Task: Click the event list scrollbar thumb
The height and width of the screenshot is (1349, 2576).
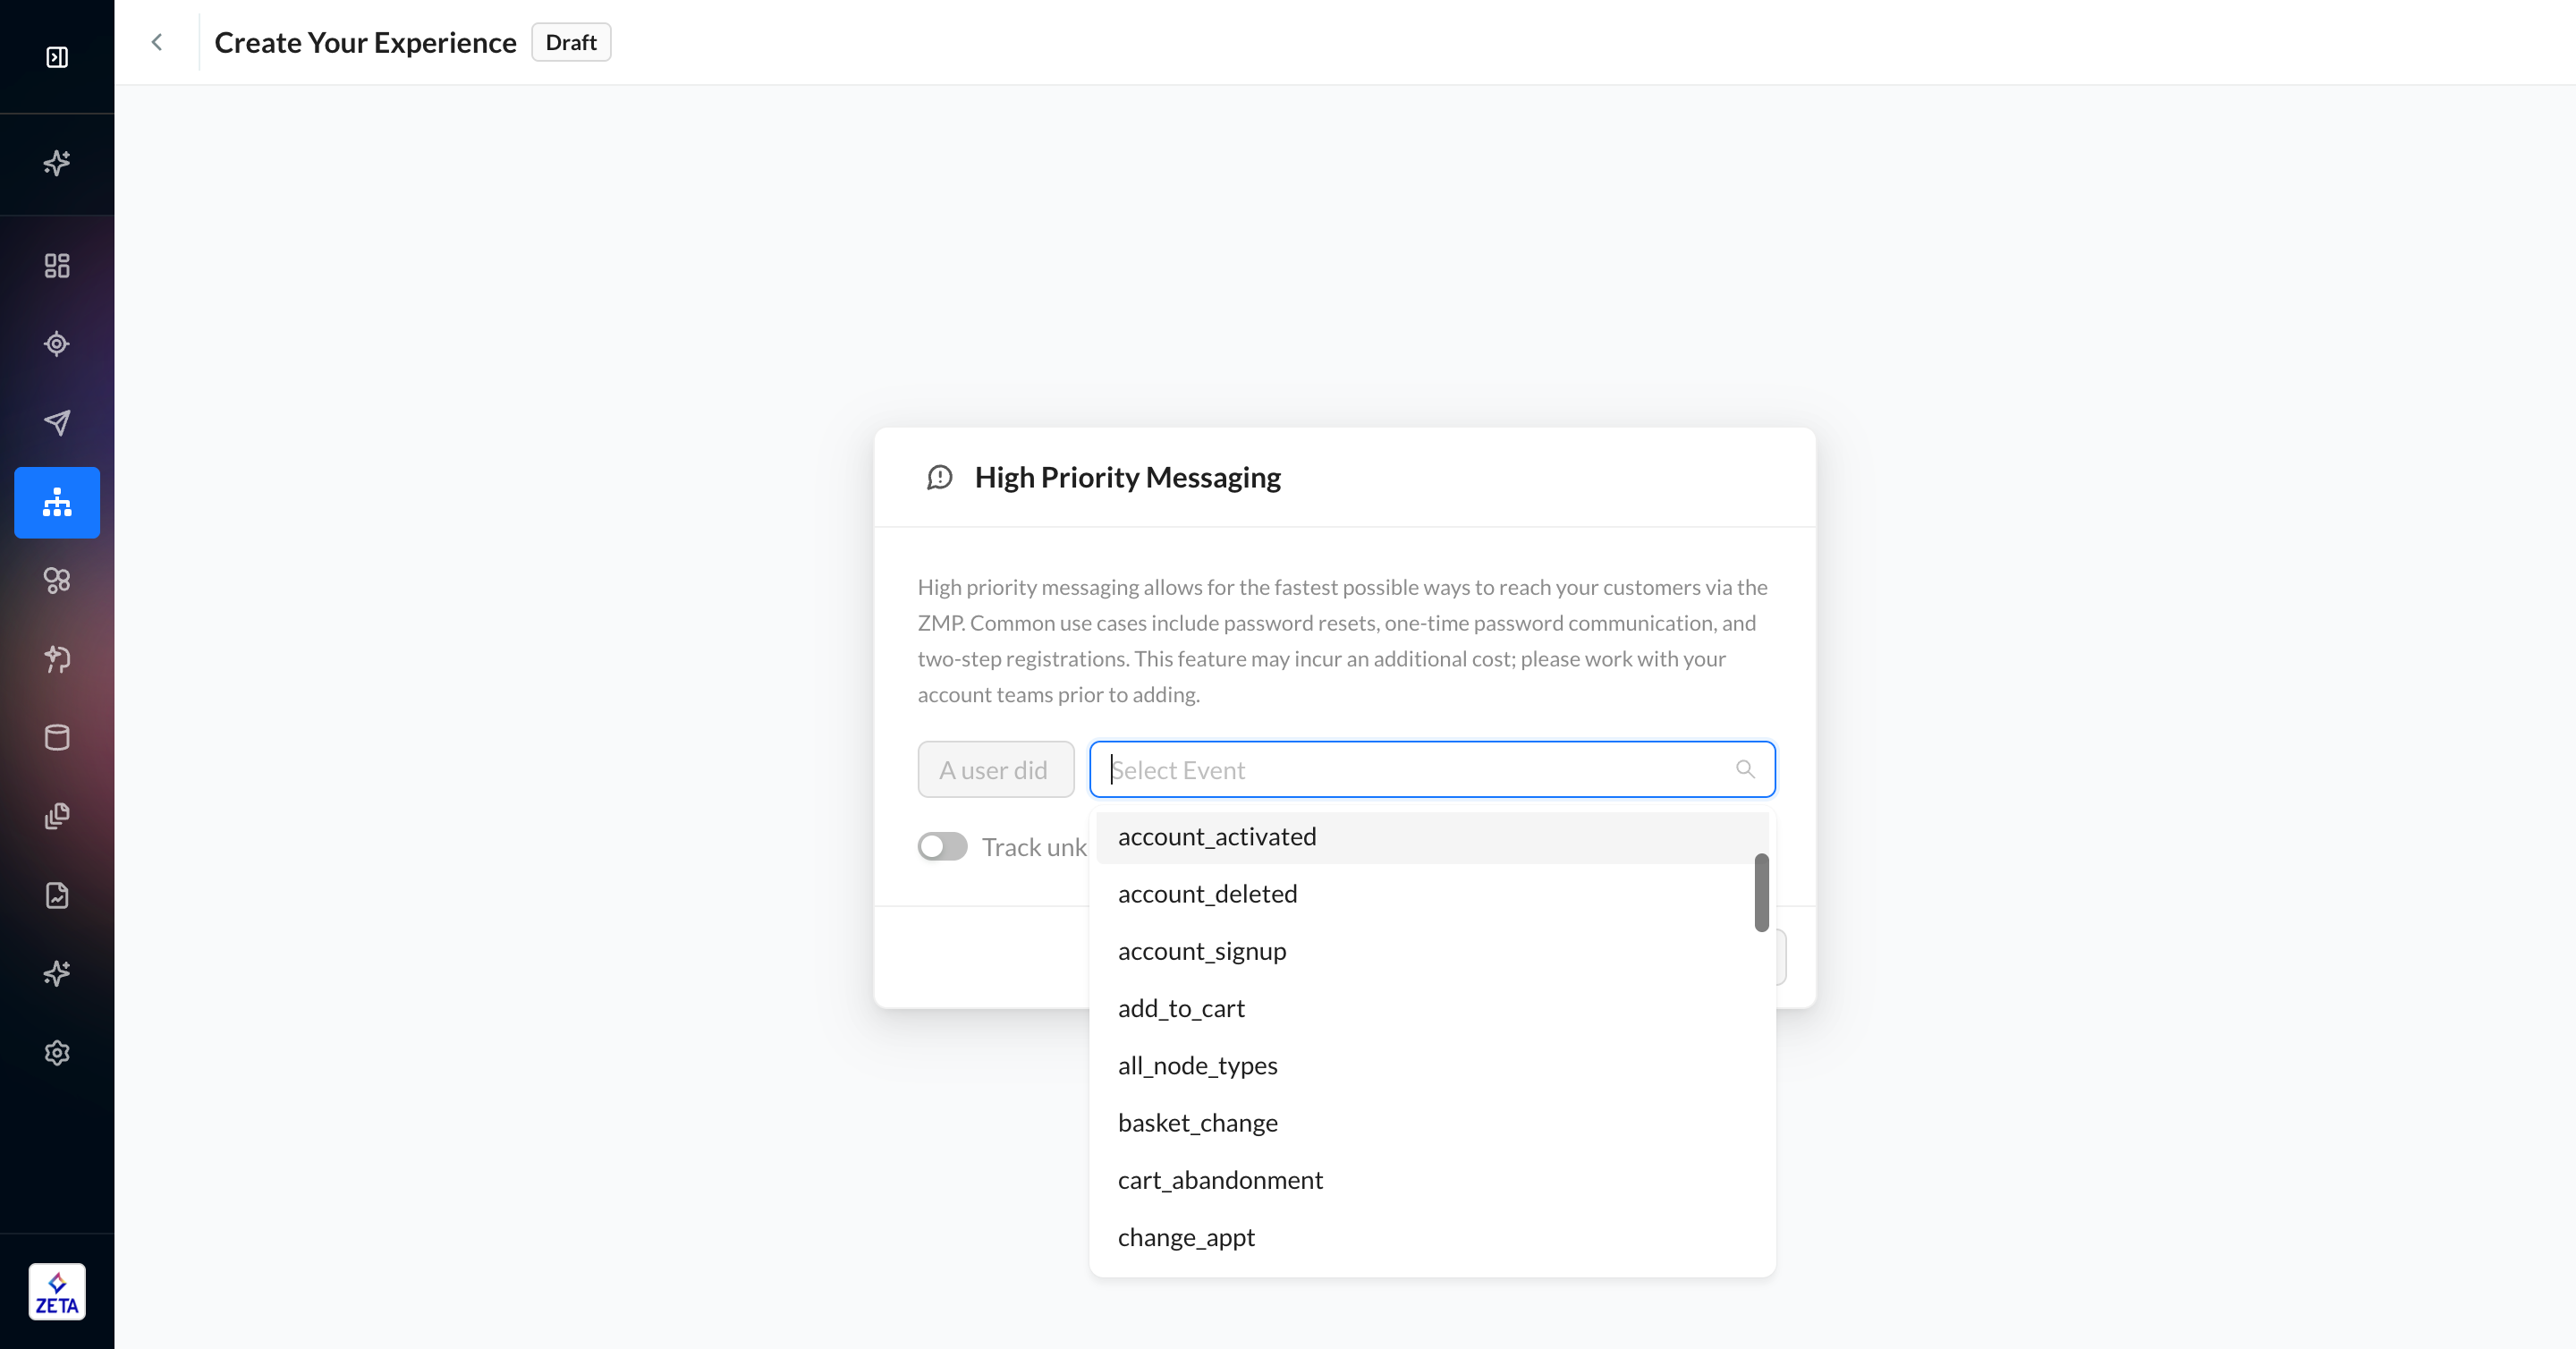Action: tap(1761, 892)
